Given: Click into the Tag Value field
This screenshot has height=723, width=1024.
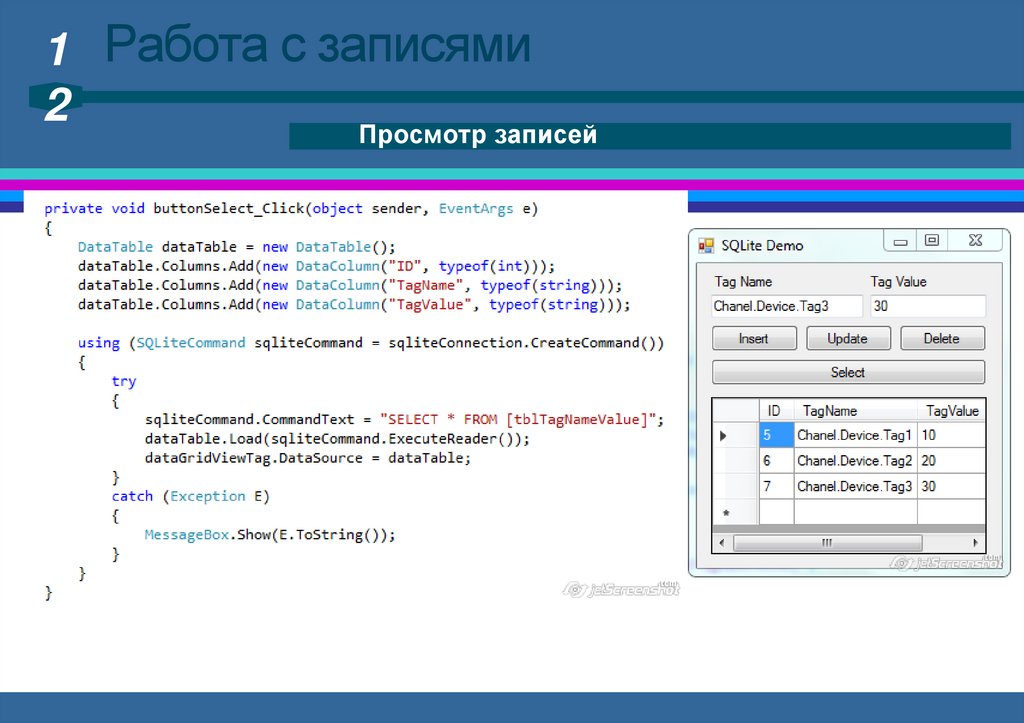Looking at the screenshot, I should tap(927, 307).
